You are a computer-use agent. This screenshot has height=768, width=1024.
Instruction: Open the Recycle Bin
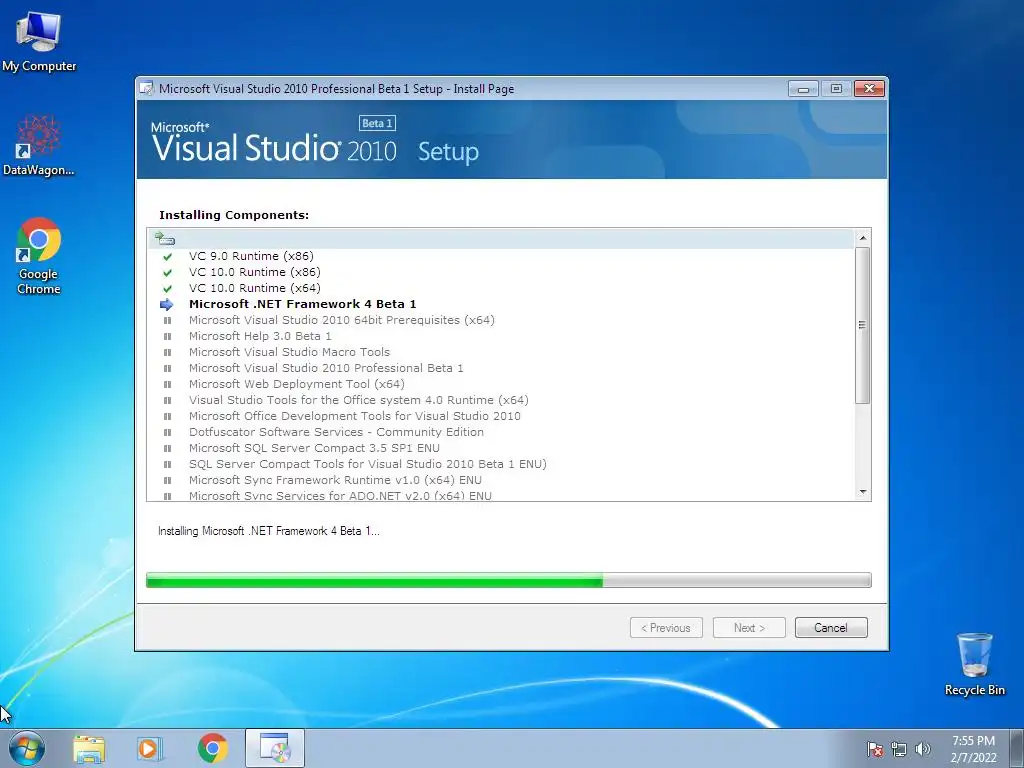pos(974,664)
